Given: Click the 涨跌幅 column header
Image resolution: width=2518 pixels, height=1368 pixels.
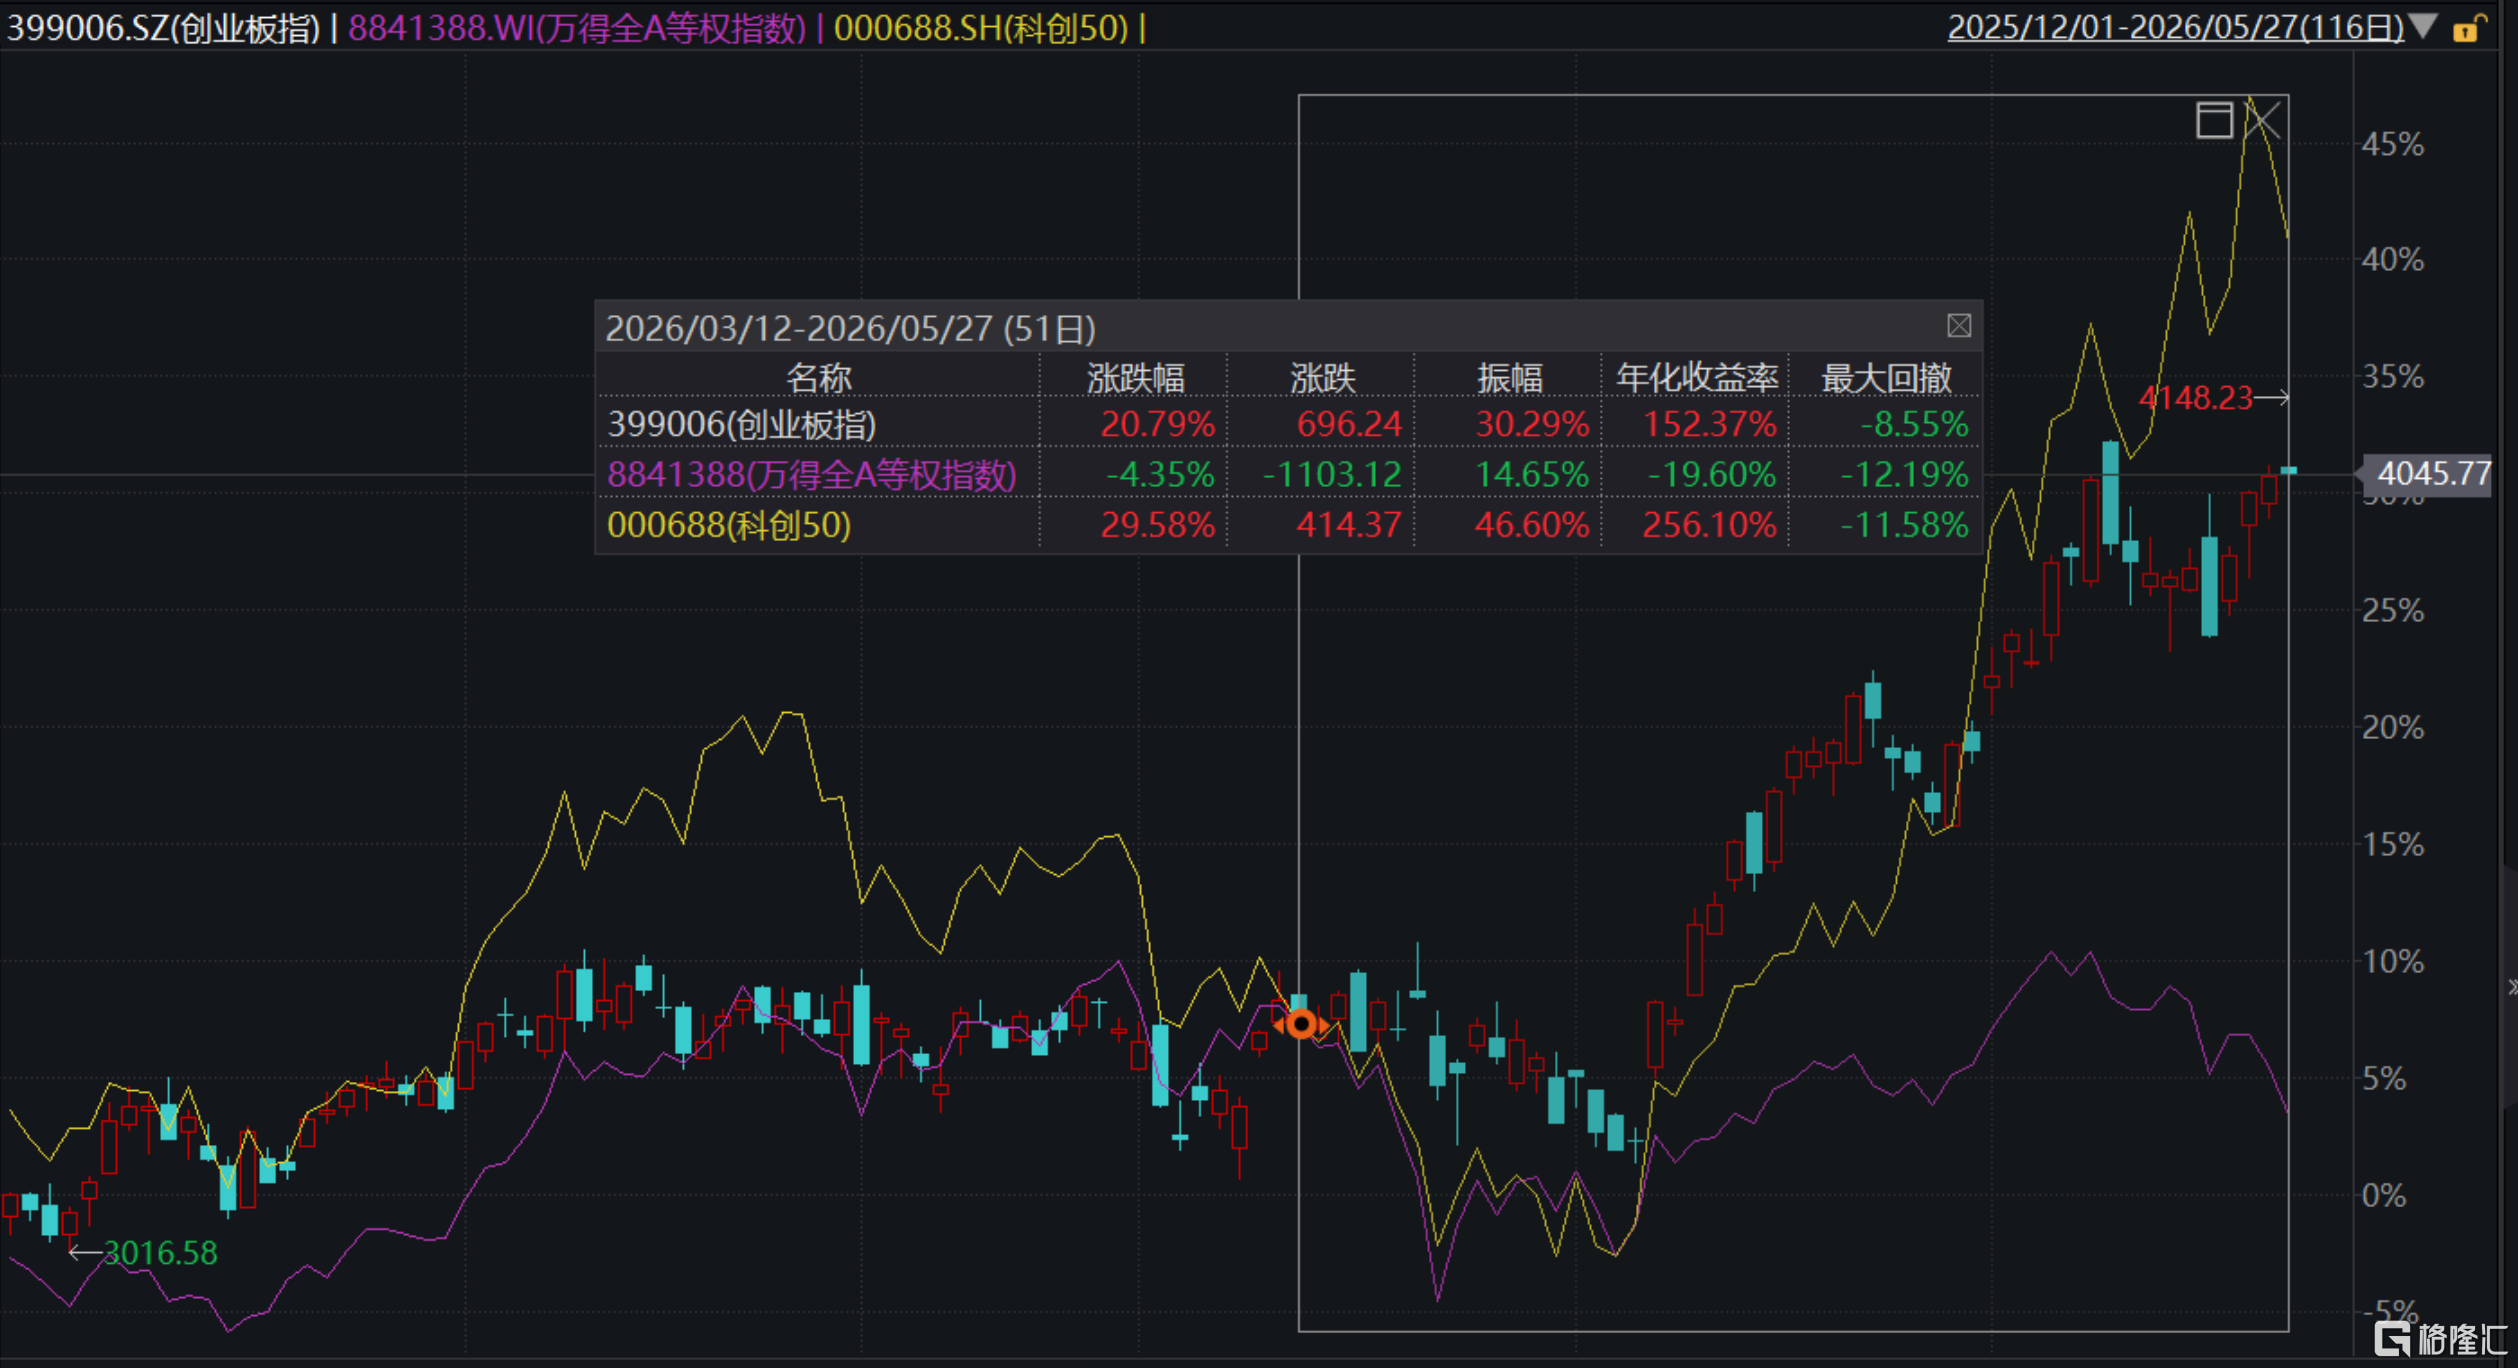Looking at the screenshot, I should (x=1135, y=378).
